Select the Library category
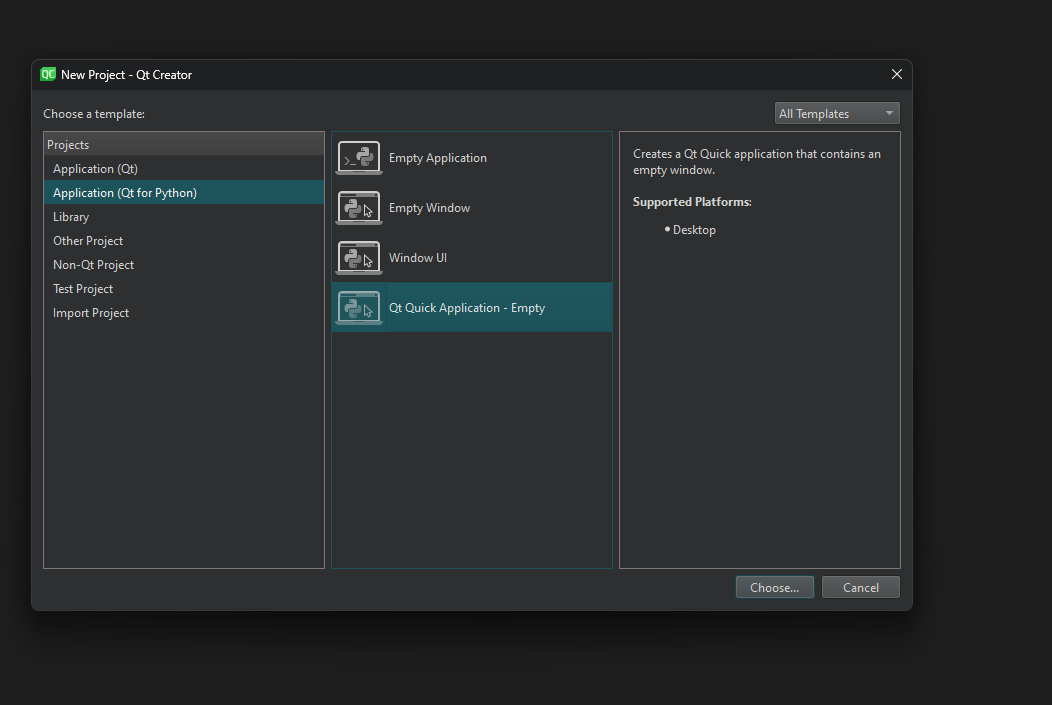This screenshot has height=705, width=1052. coord(184,217)
